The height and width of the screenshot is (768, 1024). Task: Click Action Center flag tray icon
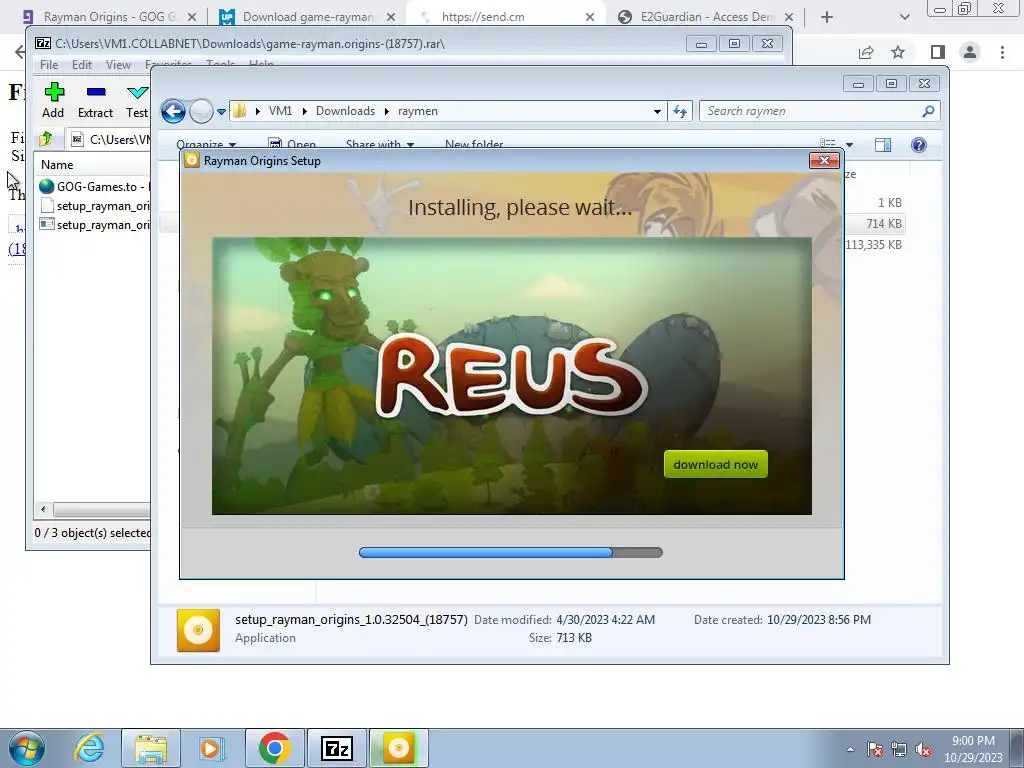875,750
